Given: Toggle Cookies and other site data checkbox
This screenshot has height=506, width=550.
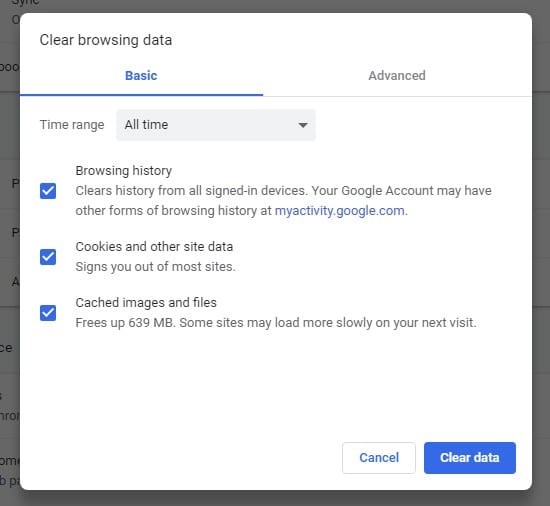Looking at the screenshot, I should 48,257.
